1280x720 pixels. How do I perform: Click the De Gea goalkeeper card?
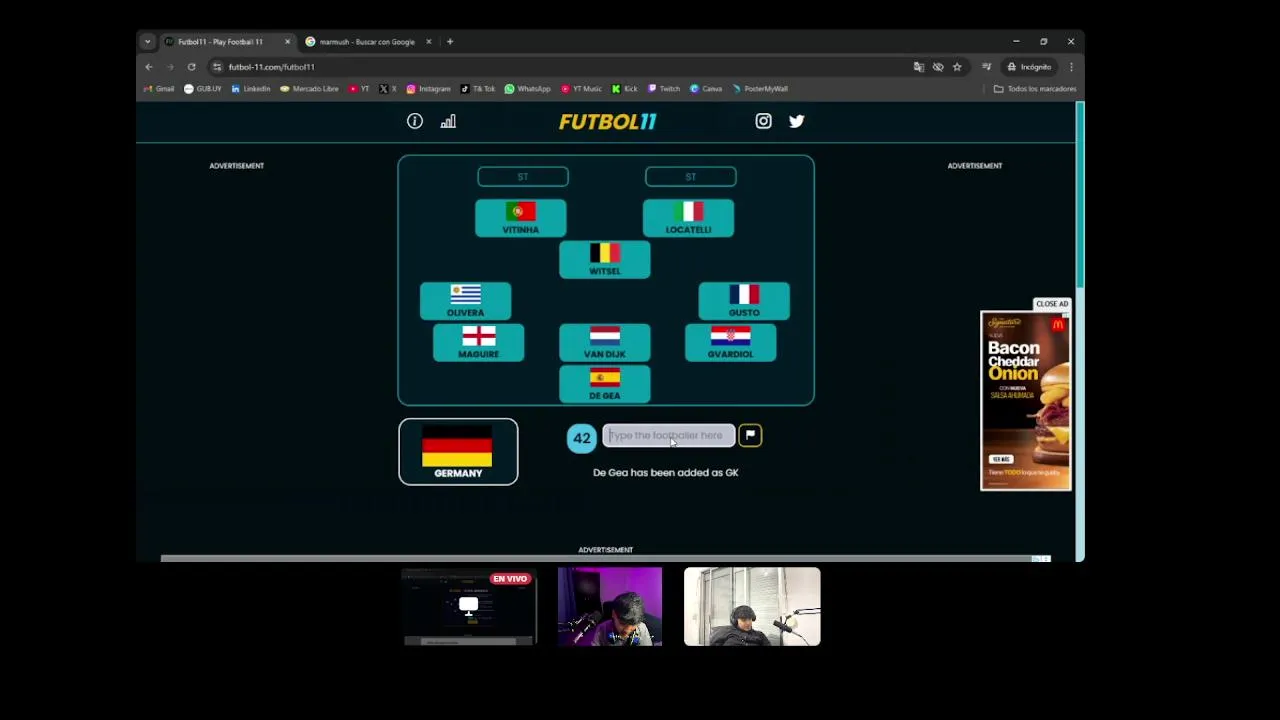605,384
